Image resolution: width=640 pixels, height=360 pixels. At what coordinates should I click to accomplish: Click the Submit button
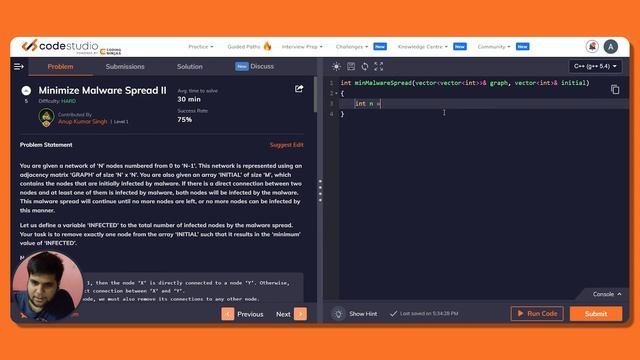point(596,314)
